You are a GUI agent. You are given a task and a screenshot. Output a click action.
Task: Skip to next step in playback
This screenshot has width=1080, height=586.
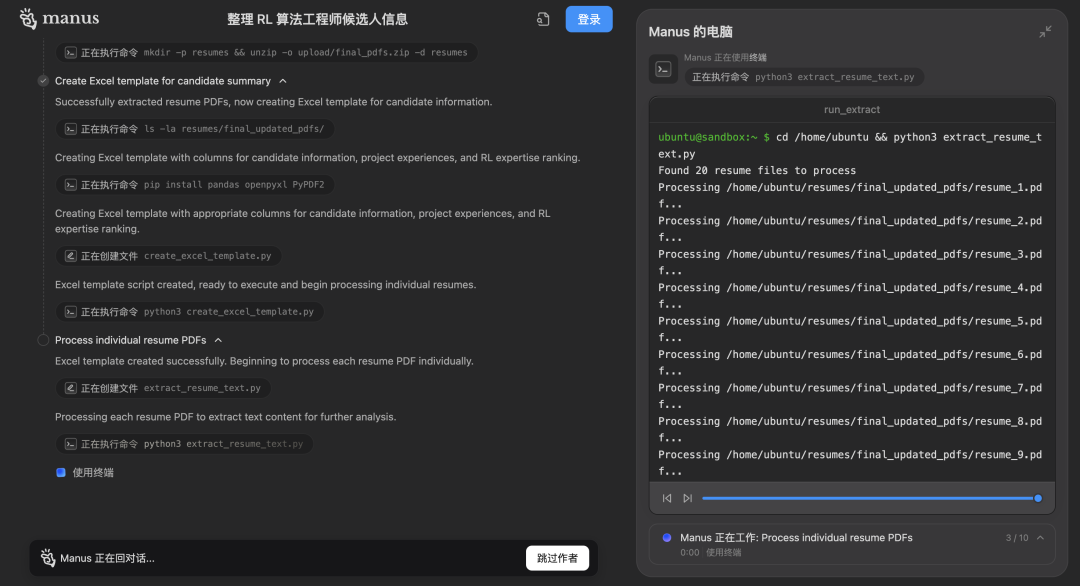click(x=687, y=498)
